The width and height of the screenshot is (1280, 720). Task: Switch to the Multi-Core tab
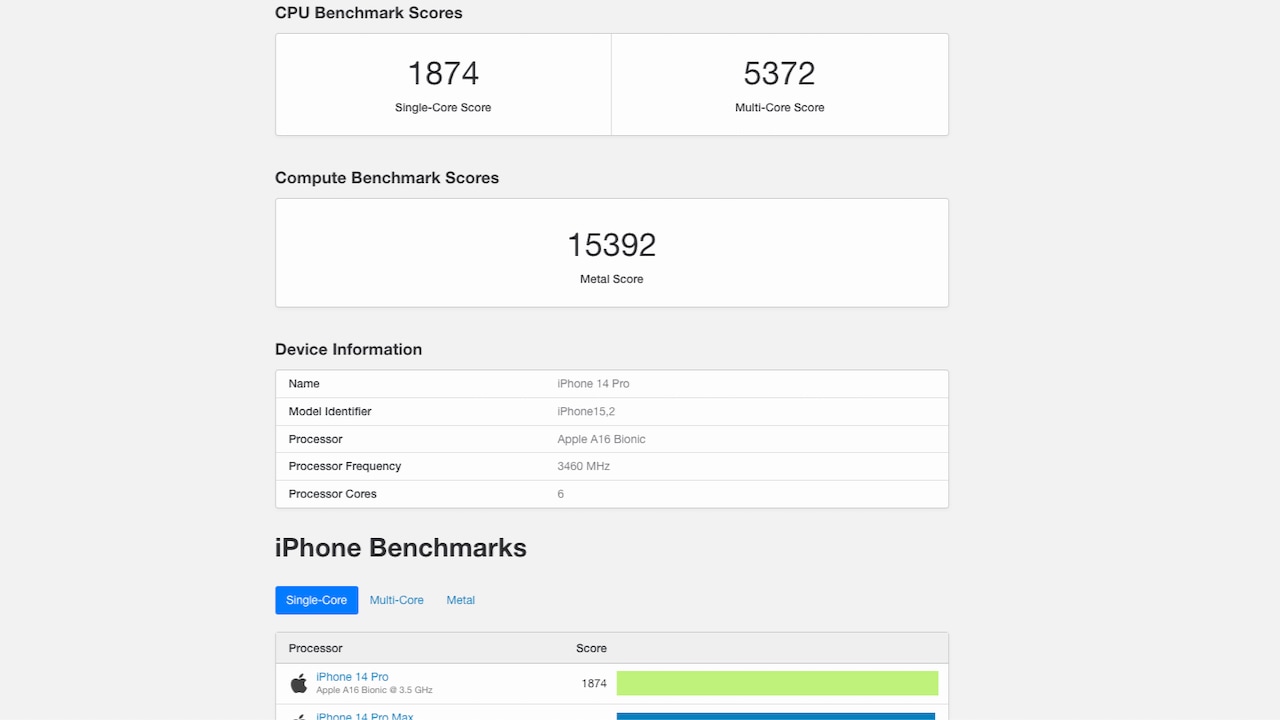click(396, 600)
